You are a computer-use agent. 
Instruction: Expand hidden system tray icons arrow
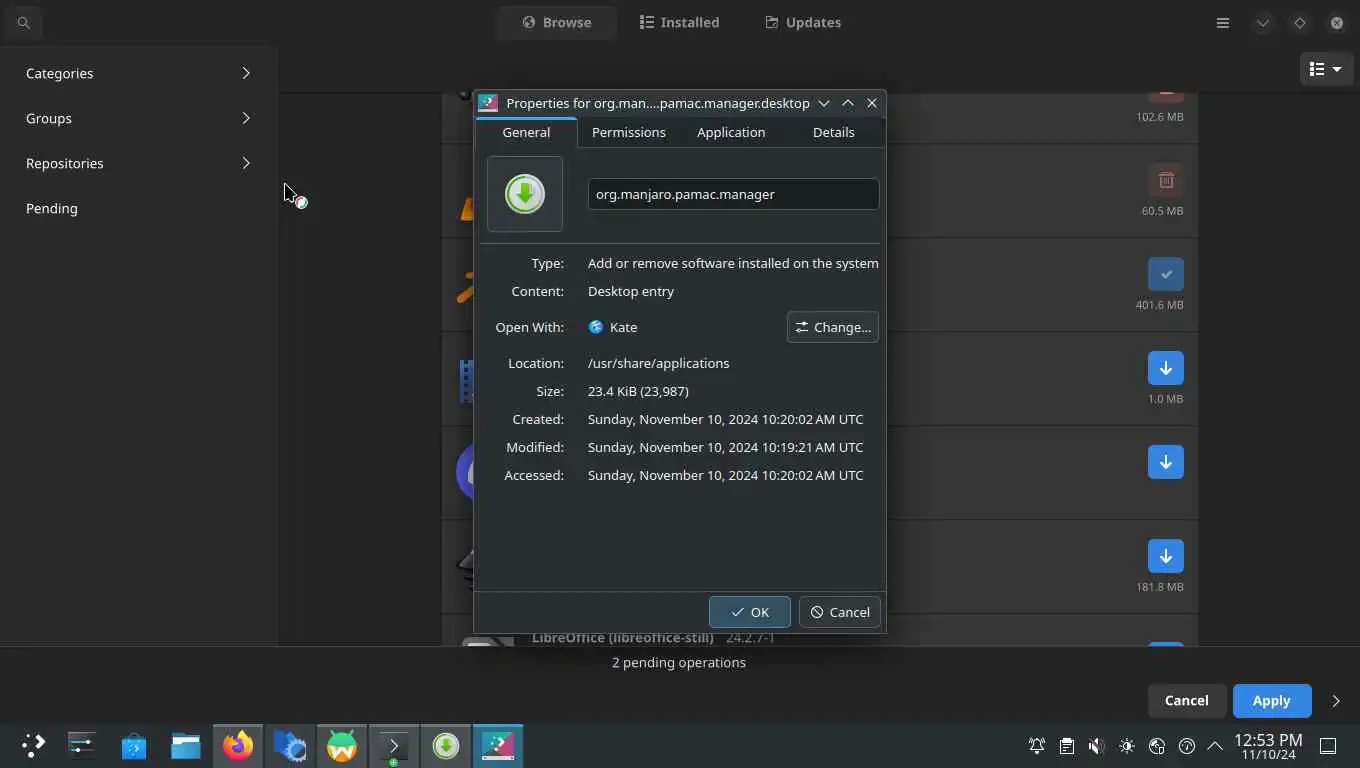tap(1215, 746)
